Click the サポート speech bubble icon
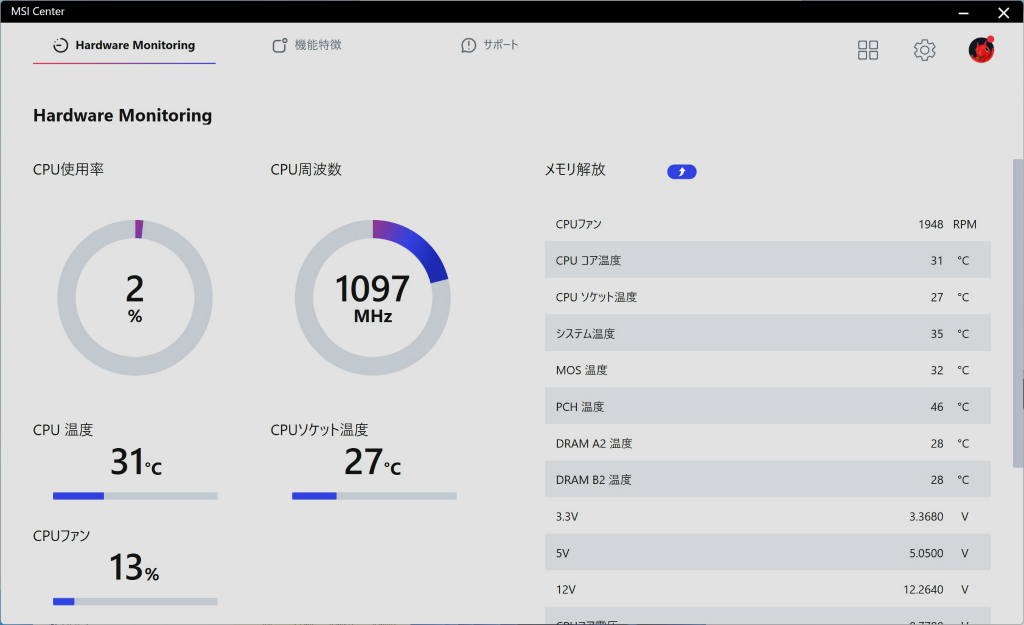 468,45
